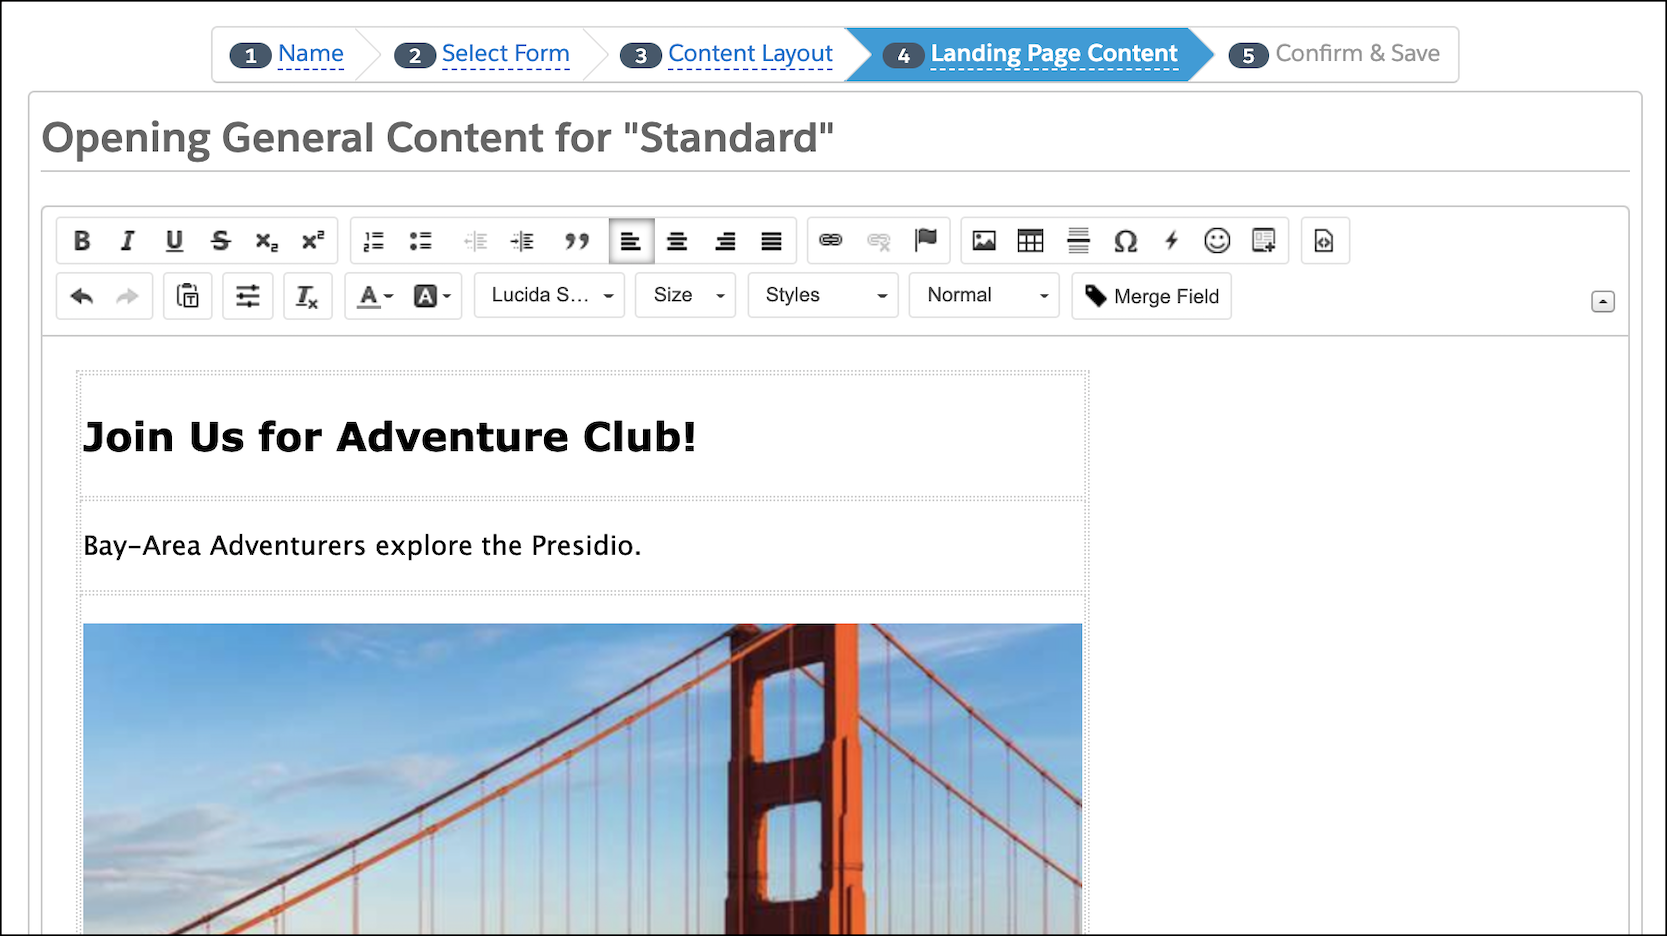Open the background color picker

click(x=433, y=296)
